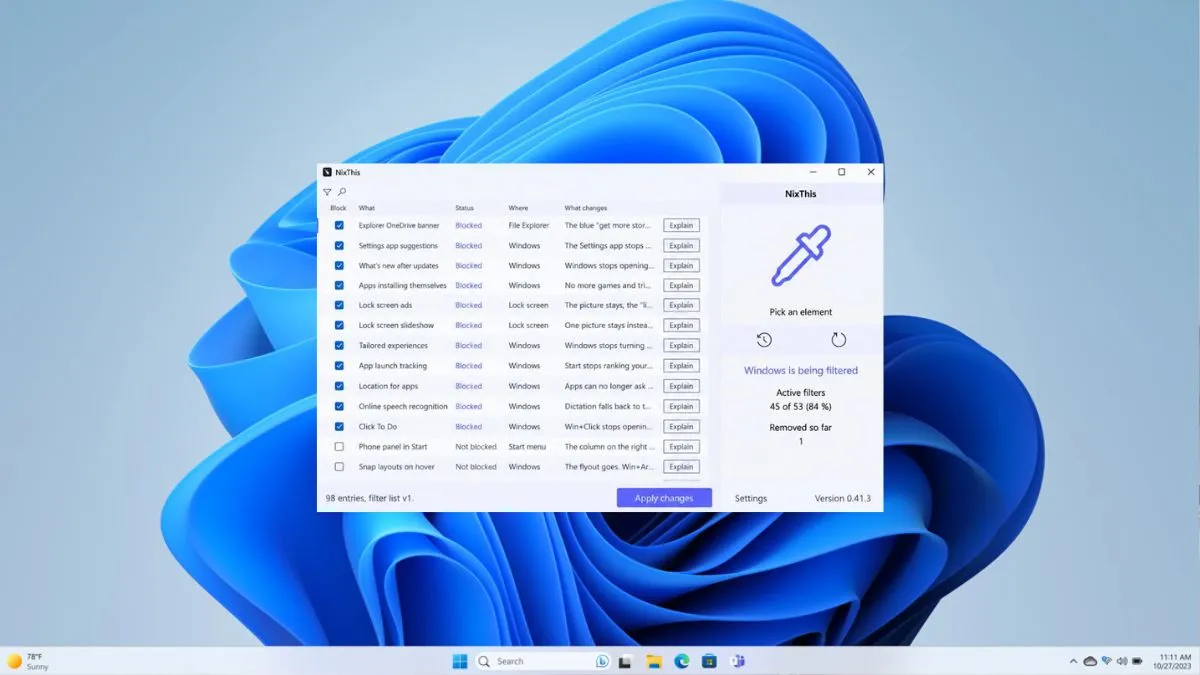
Task: Uncheck Settings app suggestions checkbox
Action: (339, 245)
